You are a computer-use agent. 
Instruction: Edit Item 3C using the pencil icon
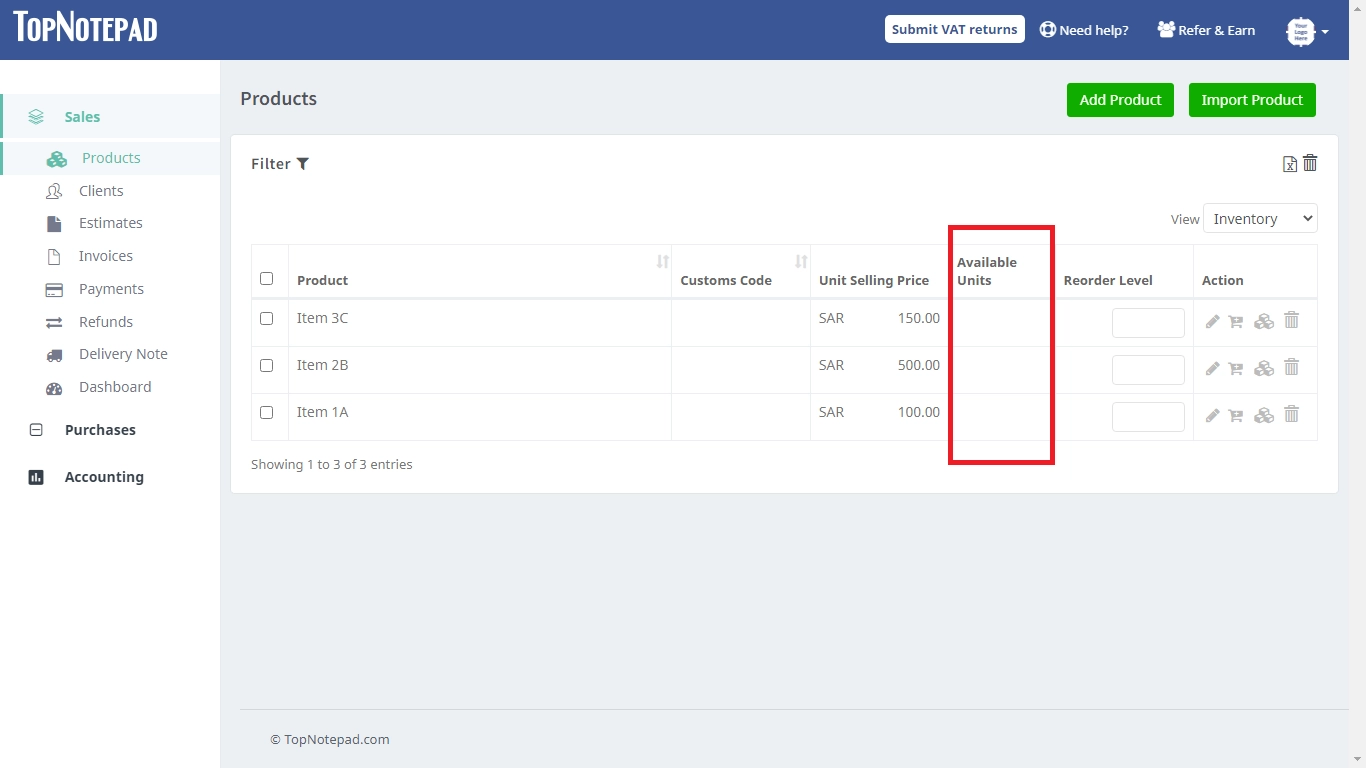point(1212,321)
